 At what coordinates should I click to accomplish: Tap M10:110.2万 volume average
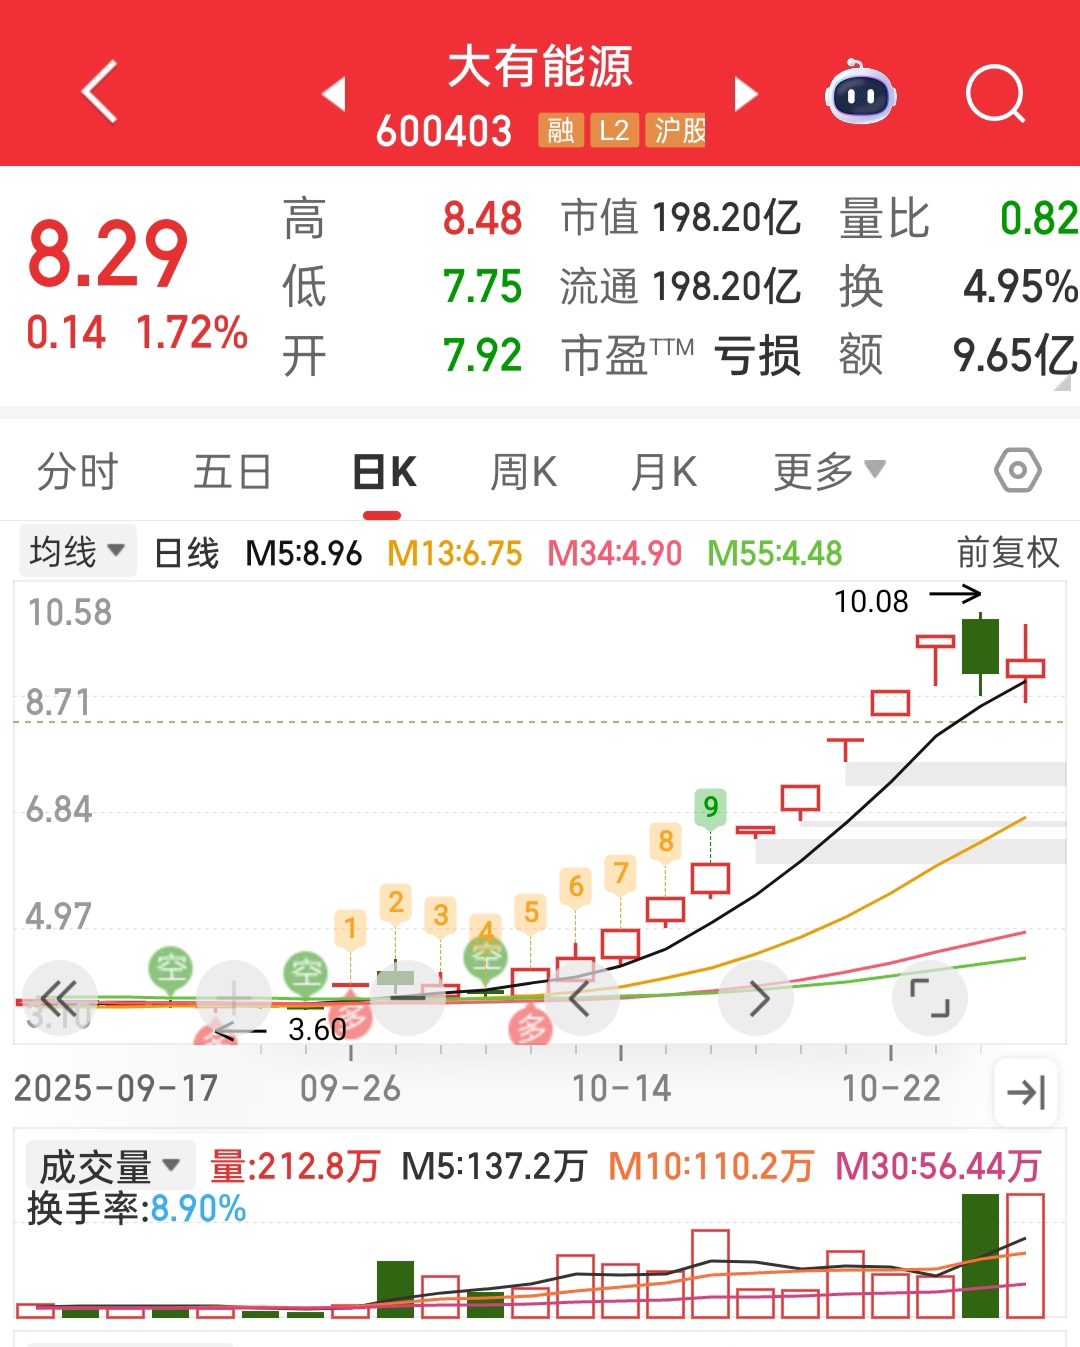711,1166
